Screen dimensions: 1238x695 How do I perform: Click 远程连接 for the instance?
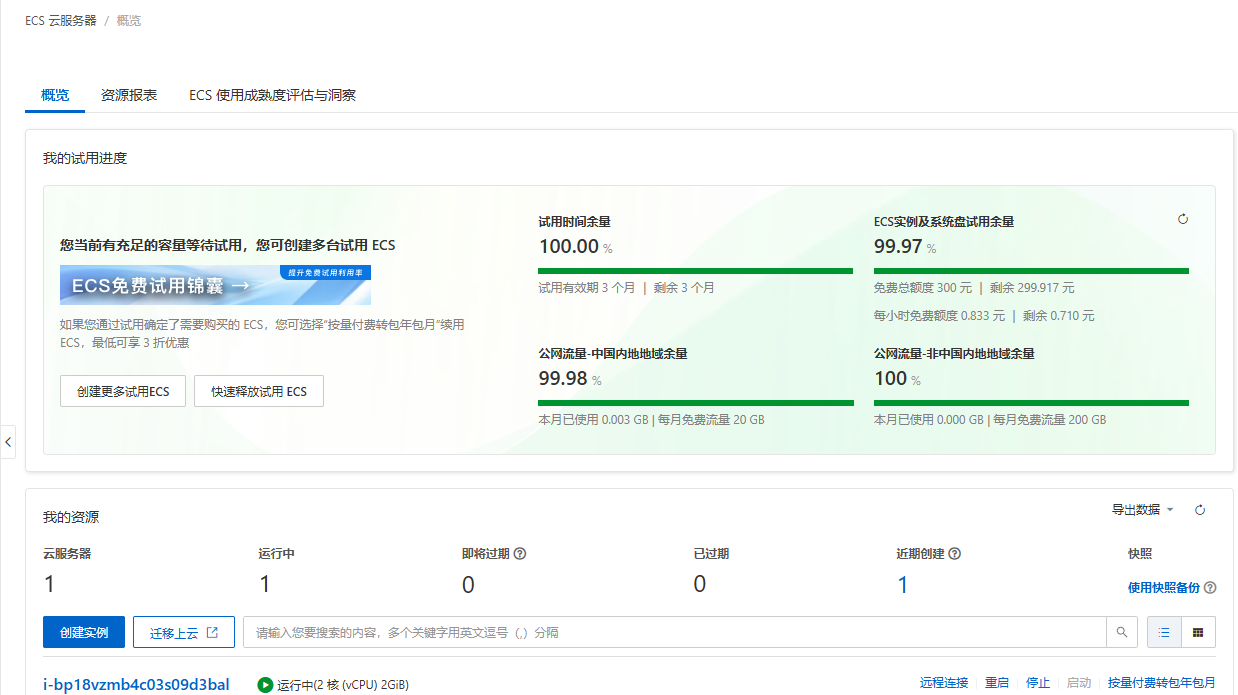click(944, 683)
